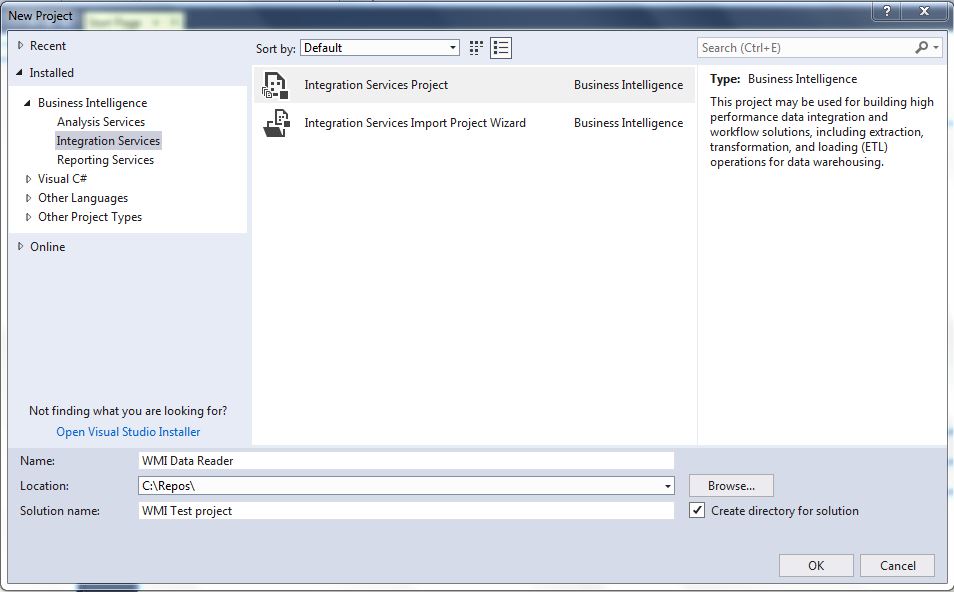Expand the Online node
The height and width of the screenshot is (592, 954).
click(20, 246)
